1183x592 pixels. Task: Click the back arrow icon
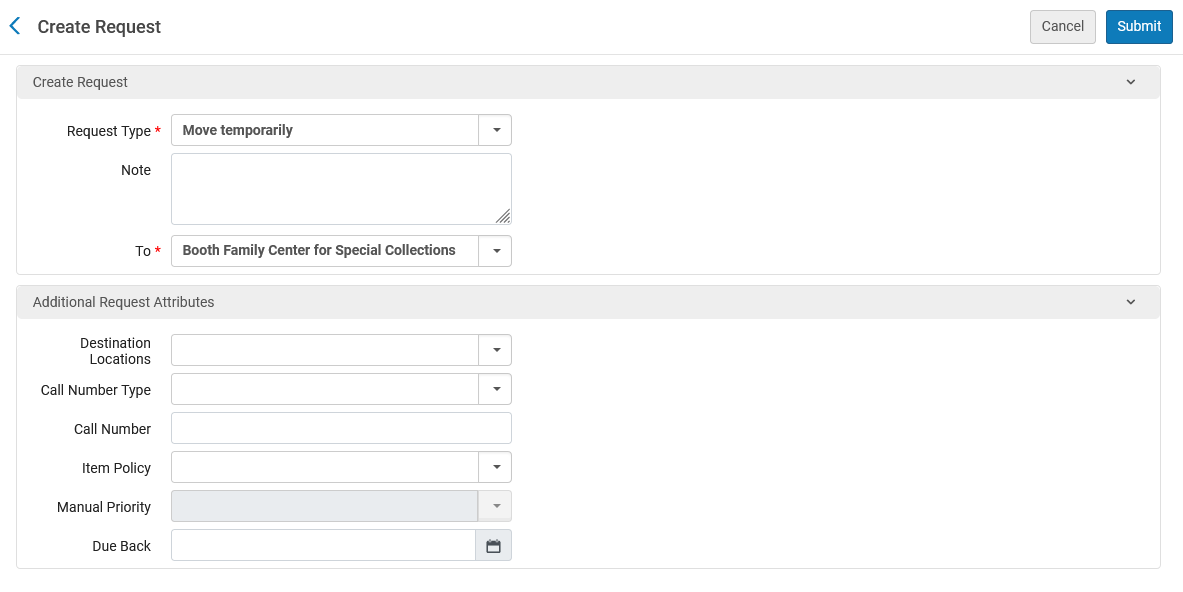[x=14, y=26]
